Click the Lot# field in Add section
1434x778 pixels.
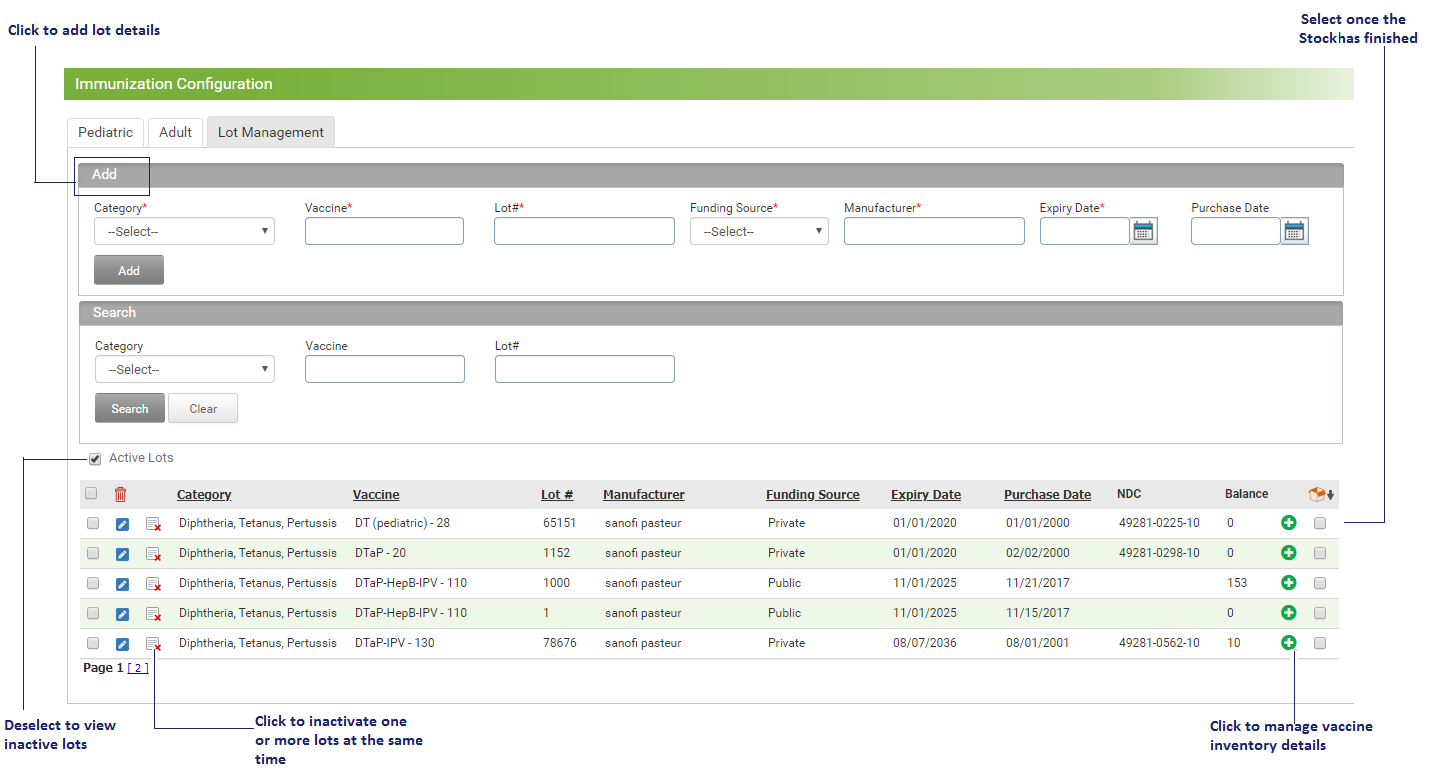tap(584, 231)
